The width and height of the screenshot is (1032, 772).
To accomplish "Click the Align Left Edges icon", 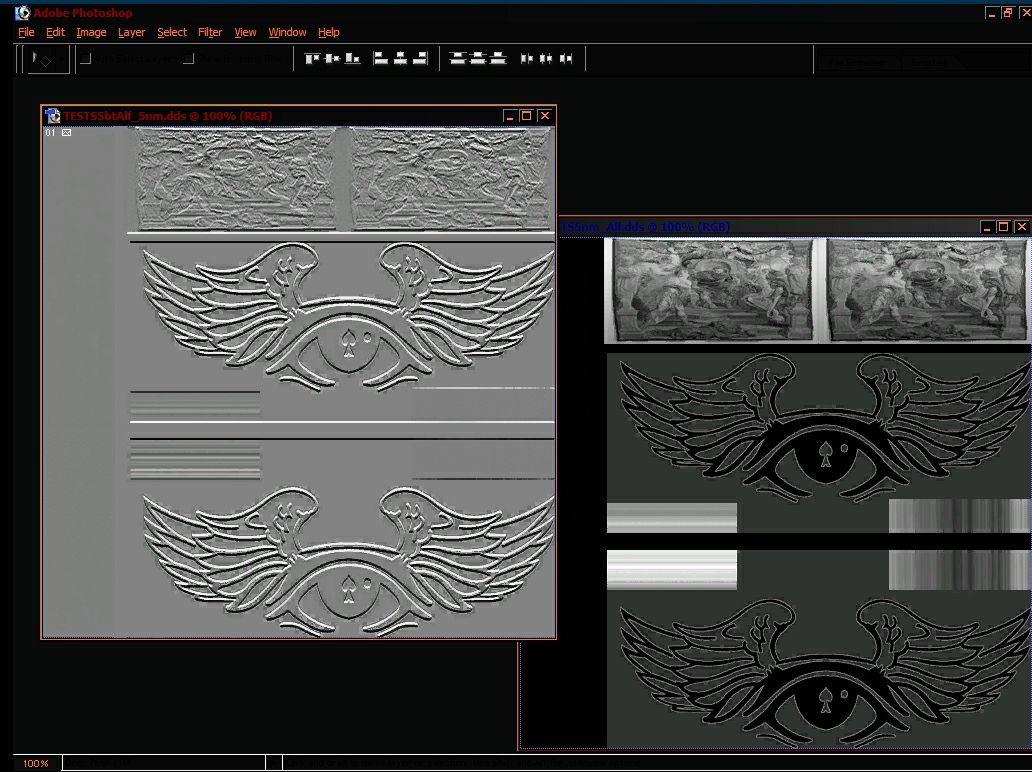I will (381, 59).
